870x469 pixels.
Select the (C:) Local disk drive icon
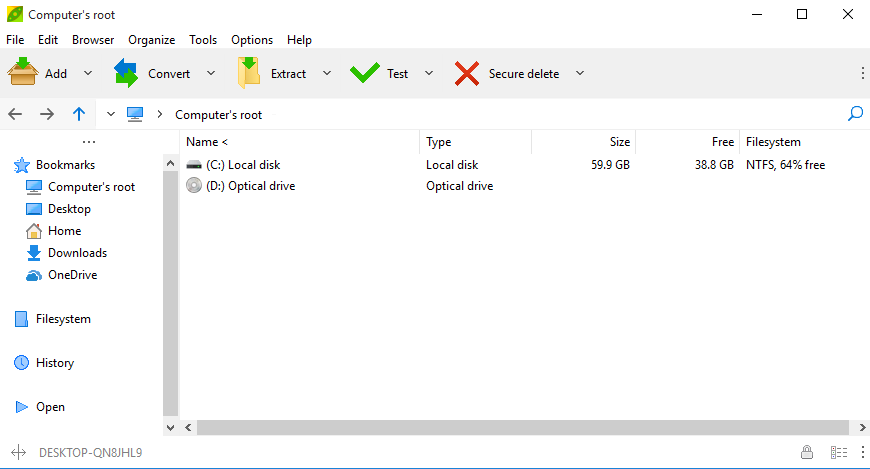click(194, 165)
